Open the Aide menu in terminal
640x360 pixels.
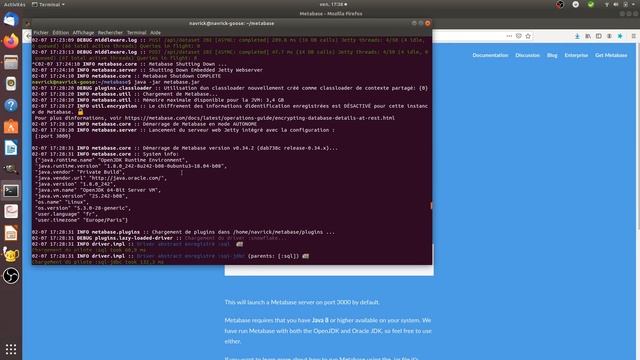pyautogui.click(x=156, y=33)
